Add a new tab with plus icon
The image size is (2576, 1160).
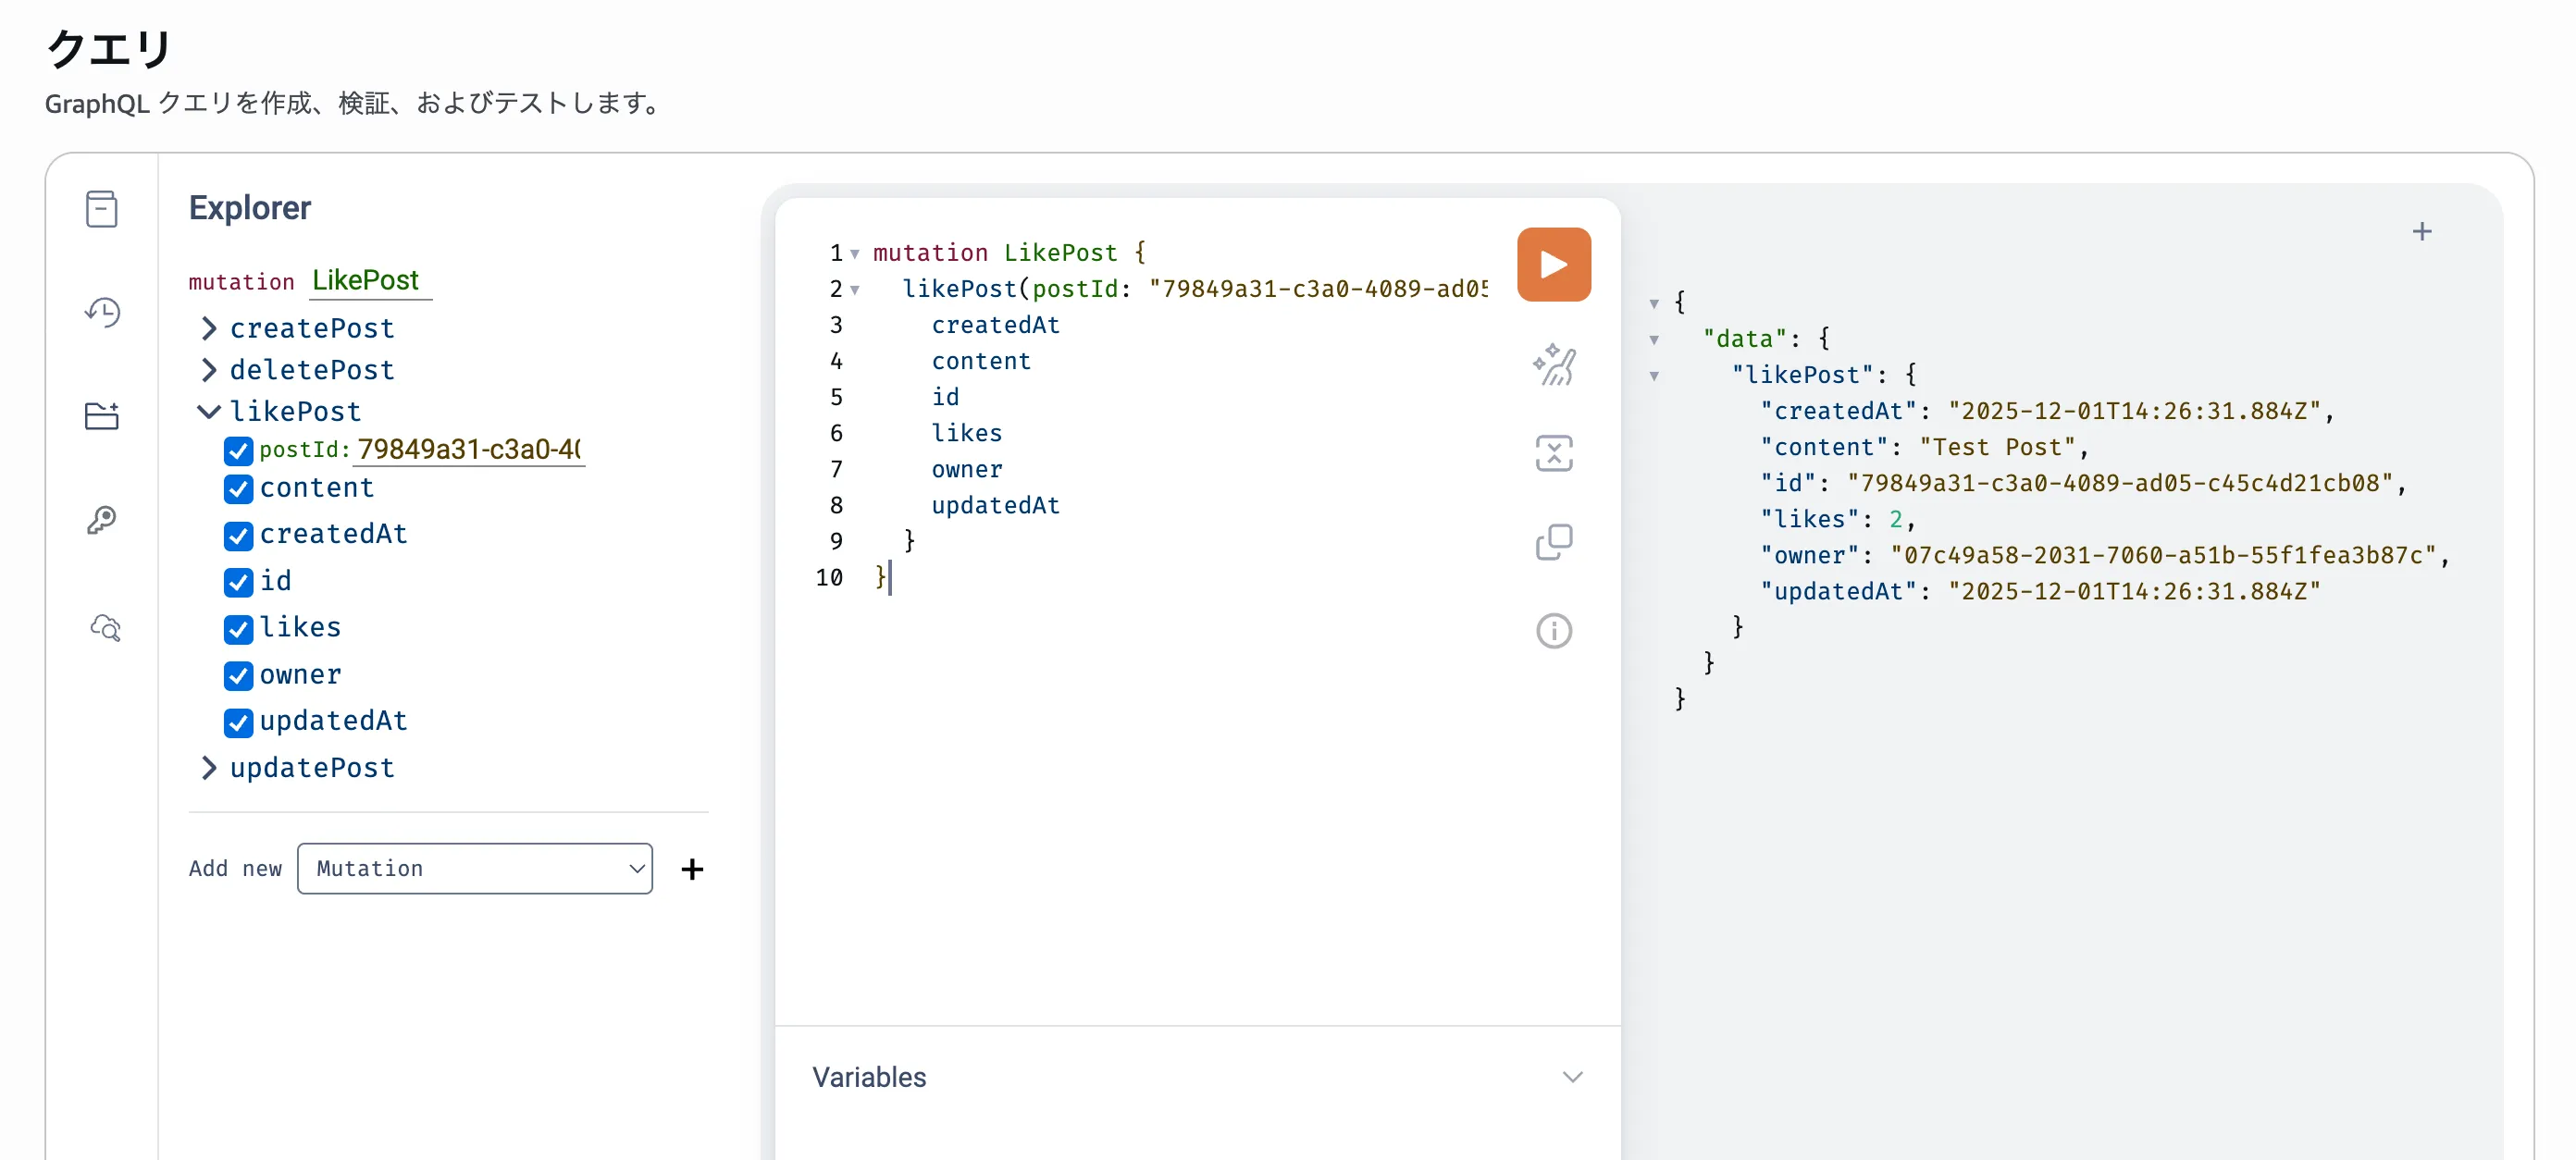click(x=2421, y=232)
